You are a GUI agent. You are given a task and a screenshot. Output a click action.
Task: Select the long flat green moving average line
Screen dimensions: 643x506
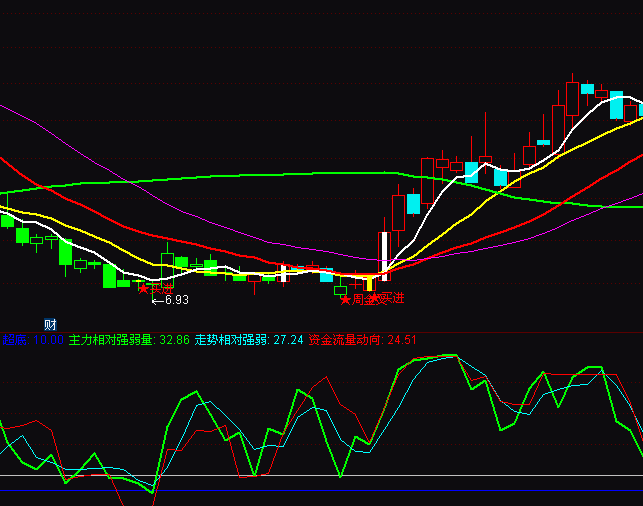point(250,177)
